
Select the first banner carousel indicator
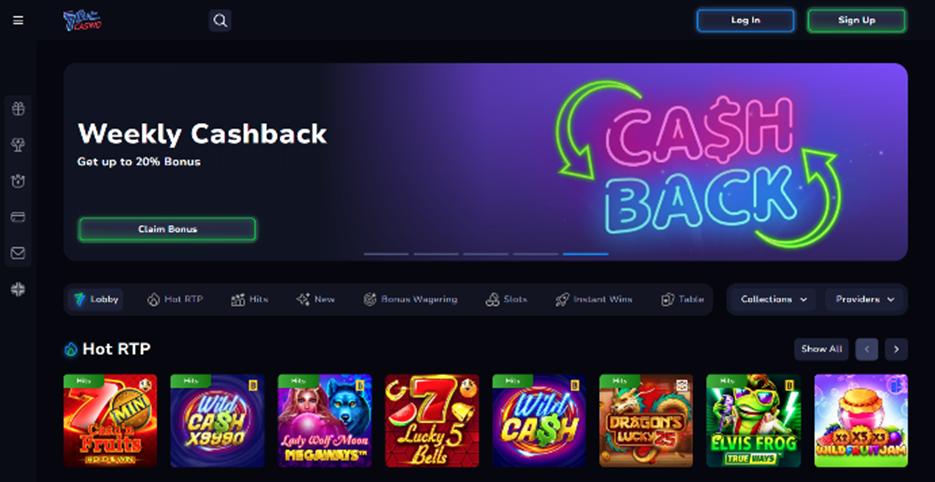click(x=386, y=254)
